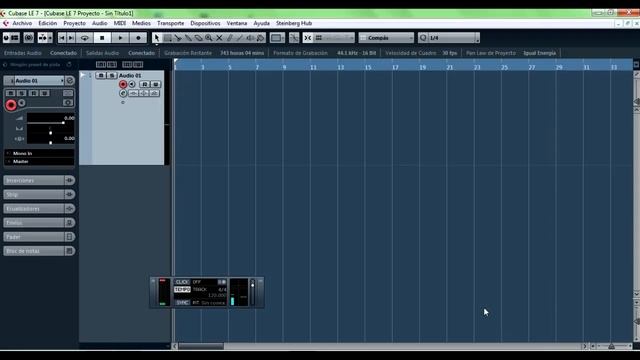Toggle Read automation on Audio 01 track list
The image size is (640, 360).
pos(144,84)
